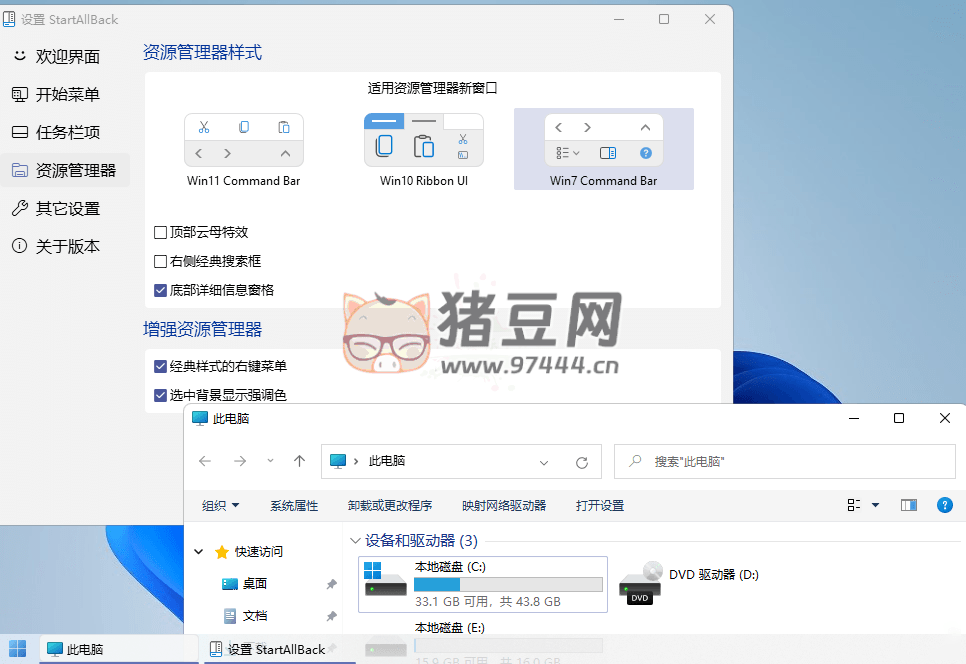966x664 pixels.
Task: Choose the Win10 Ribbon UI style preview
Action: [423, 140]
